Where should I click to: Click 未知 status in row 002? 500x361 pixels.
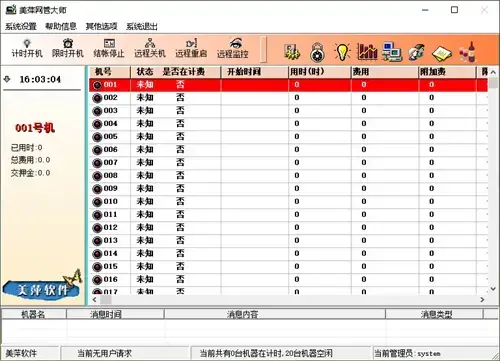tap(145, 97)
